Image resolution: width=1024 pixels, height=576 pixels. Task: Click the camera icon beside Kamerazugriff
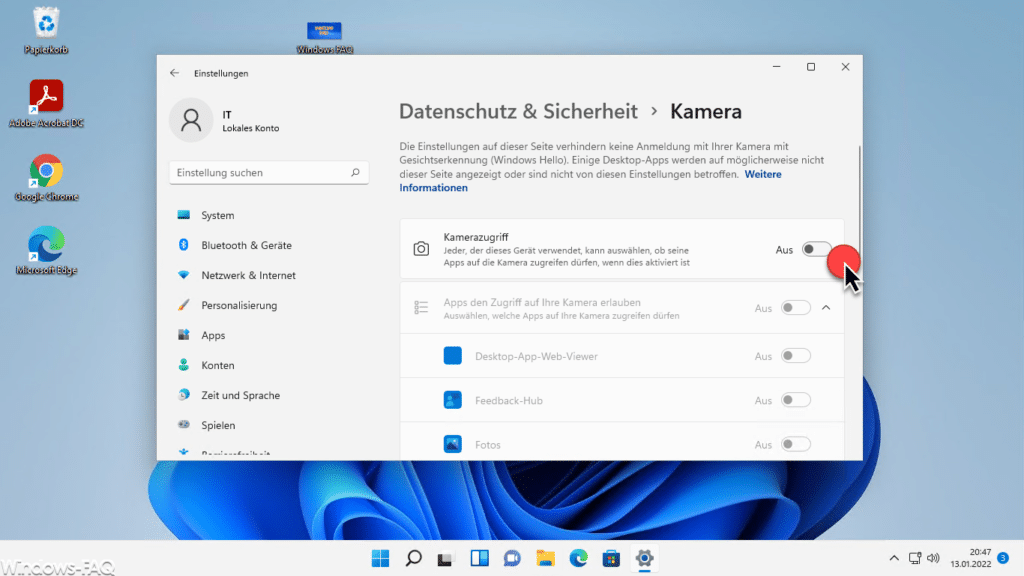(x=421, y=249)
